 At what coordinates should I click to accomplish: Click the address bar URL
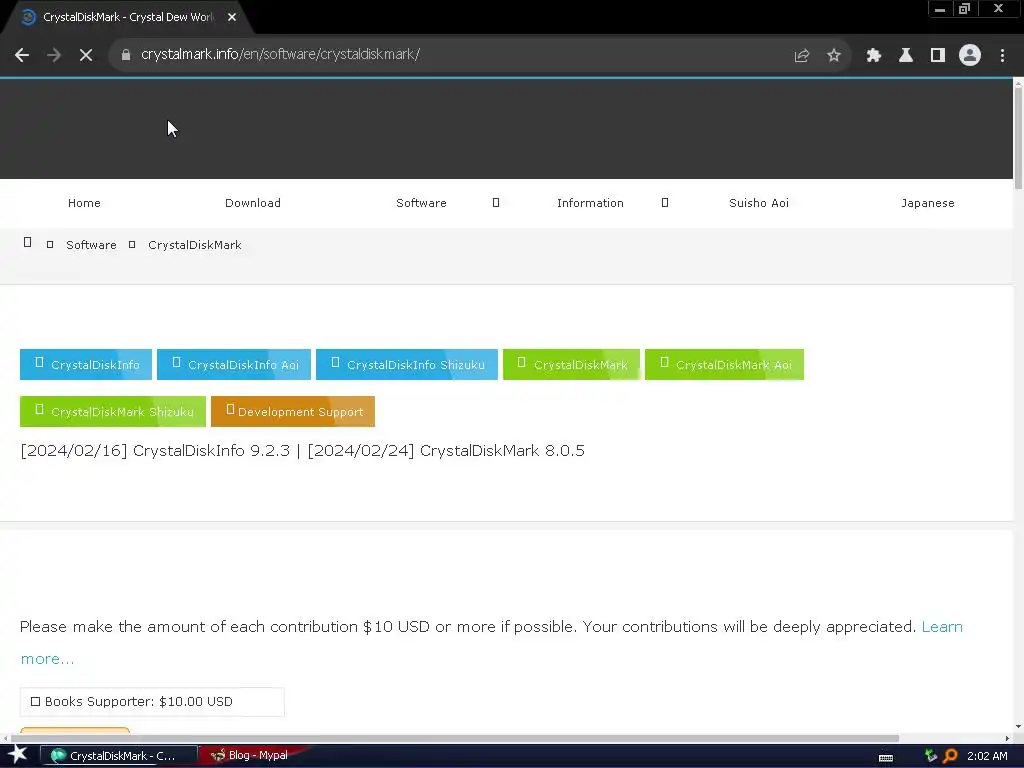280,54
